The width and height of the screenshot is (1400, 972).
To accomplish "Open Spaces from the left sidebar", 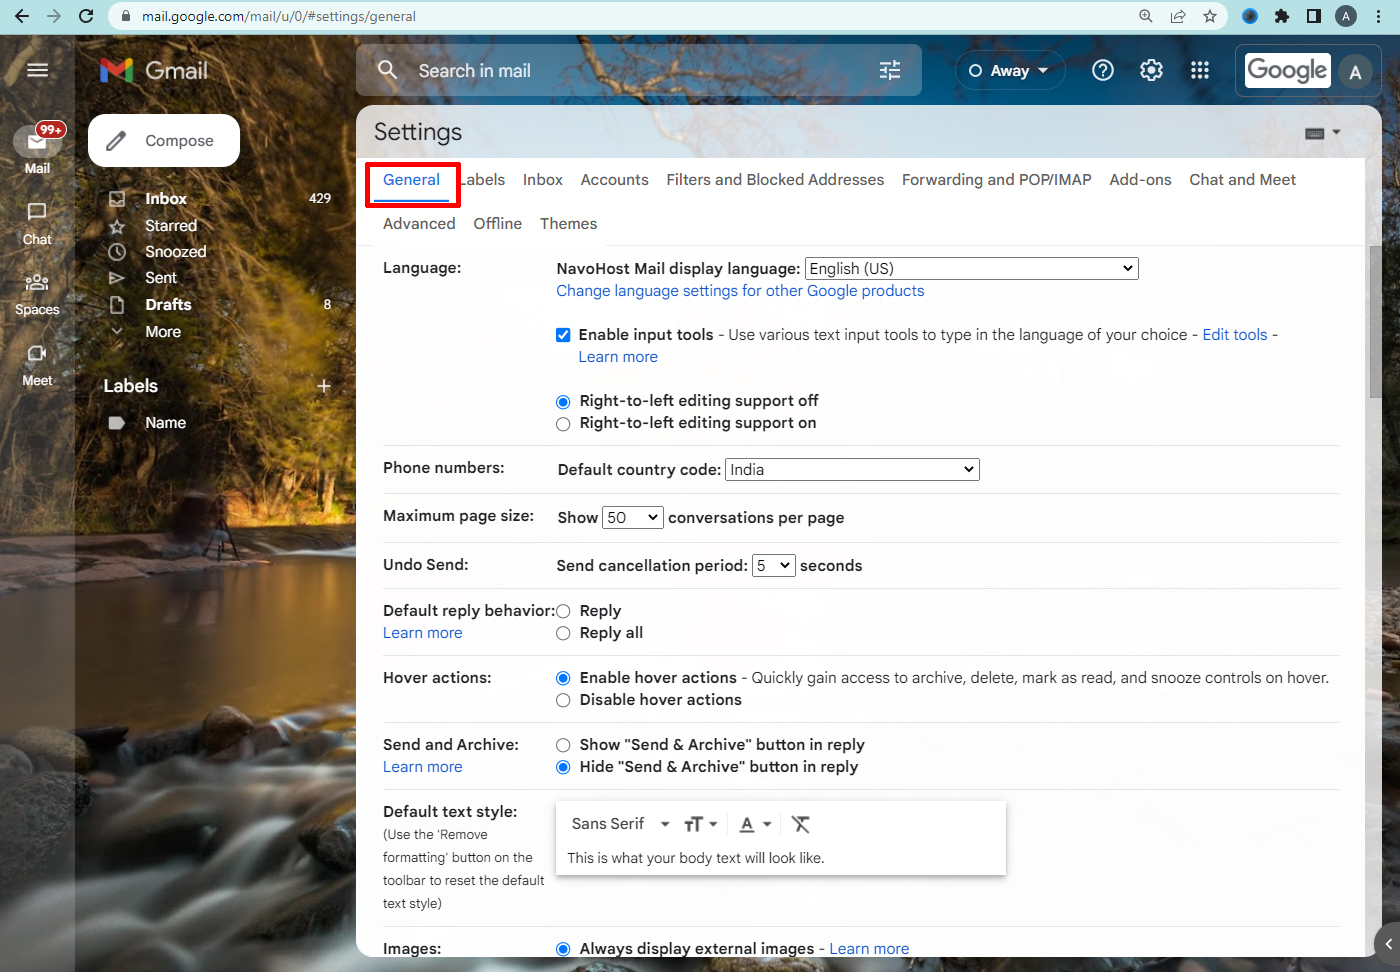I will coord(37,293).
